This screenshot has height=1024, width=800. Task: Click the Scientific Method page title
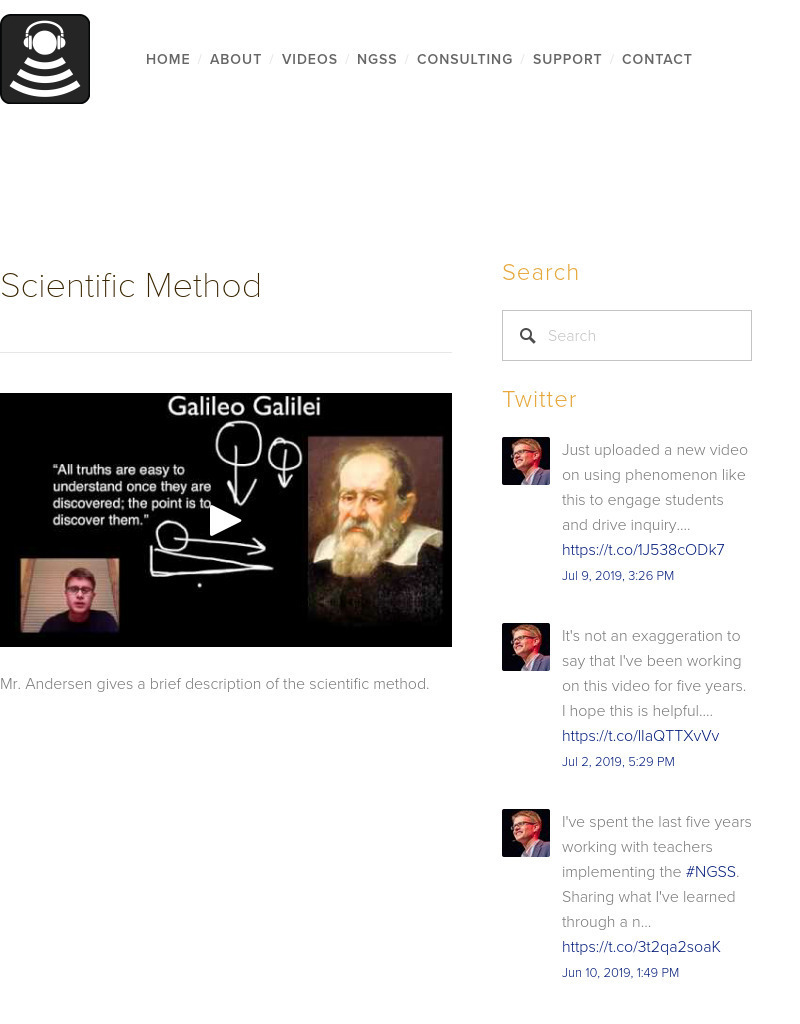(x=131, y=286)
